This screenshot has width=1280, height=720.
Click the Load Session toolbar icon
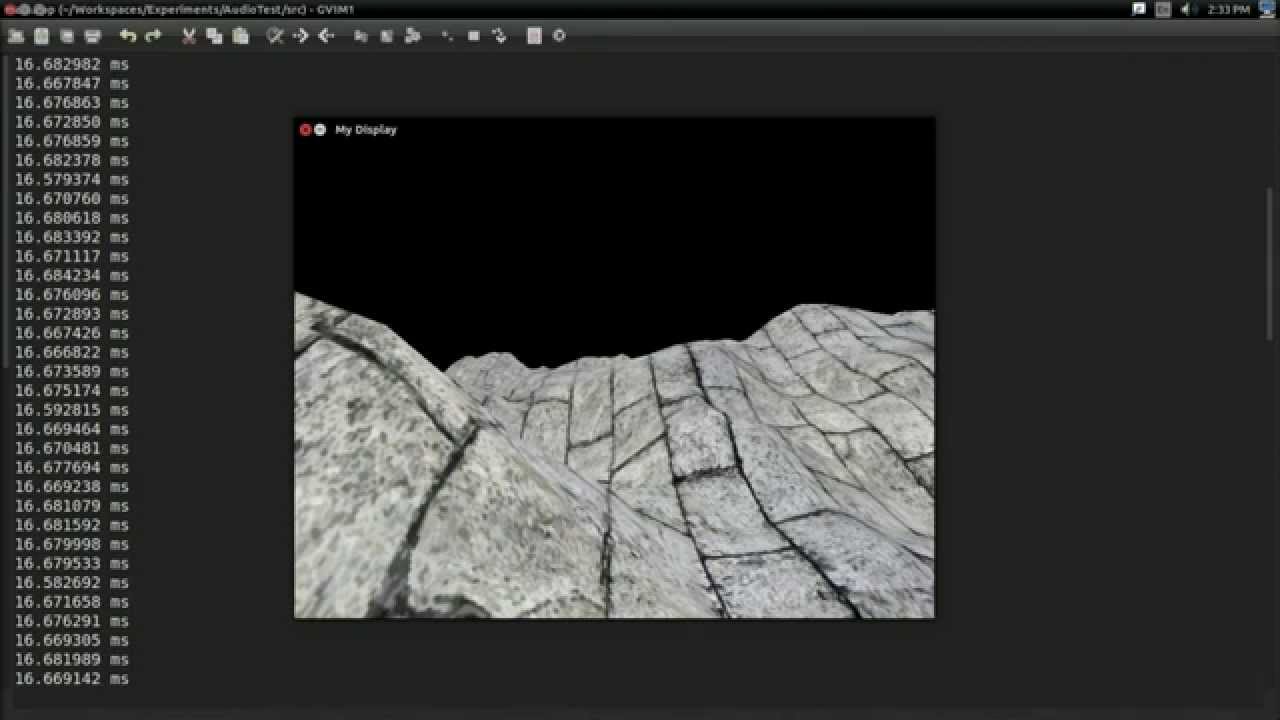(x=361, y=36)
